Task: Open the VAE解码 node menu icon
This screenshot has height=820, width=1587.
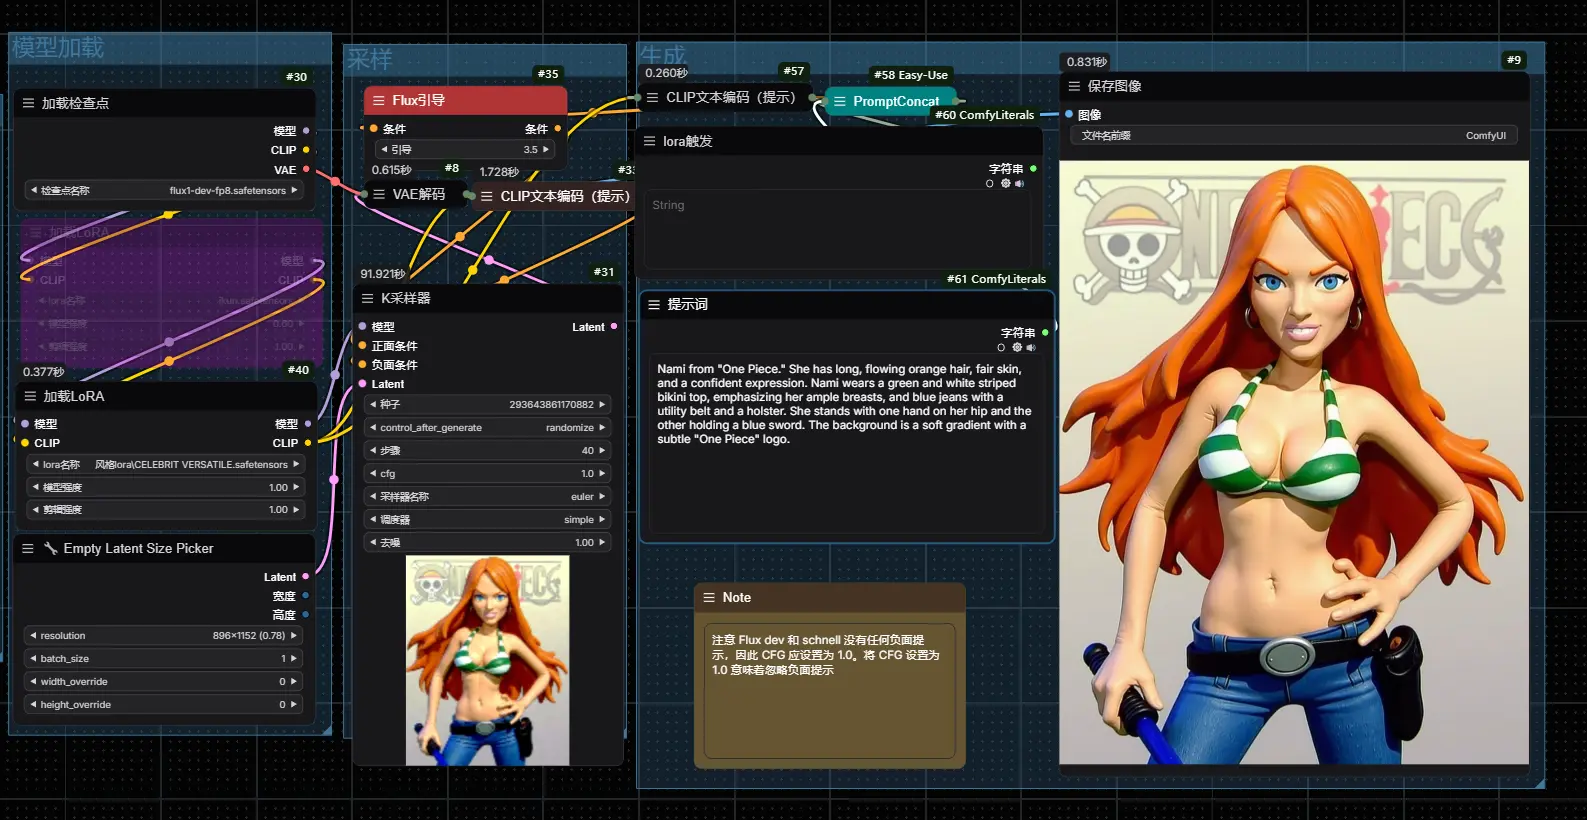Action: [x=379, y=194]
